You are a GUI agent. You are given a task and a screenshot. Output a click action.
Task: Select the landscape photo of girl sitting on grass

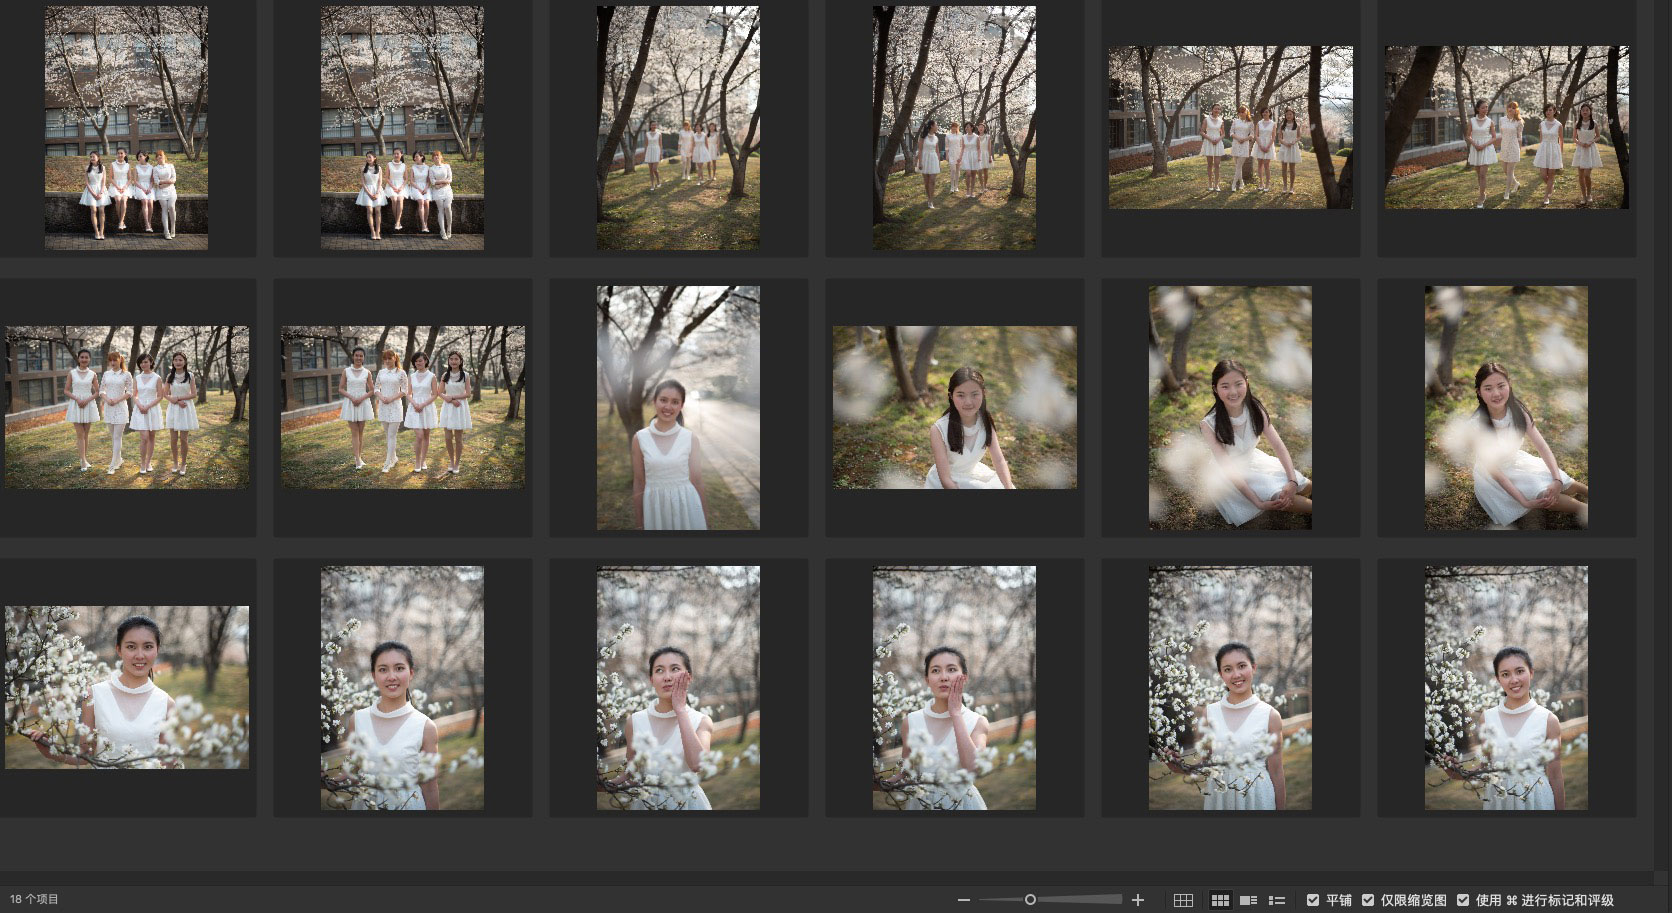click(x=954, y=407)
